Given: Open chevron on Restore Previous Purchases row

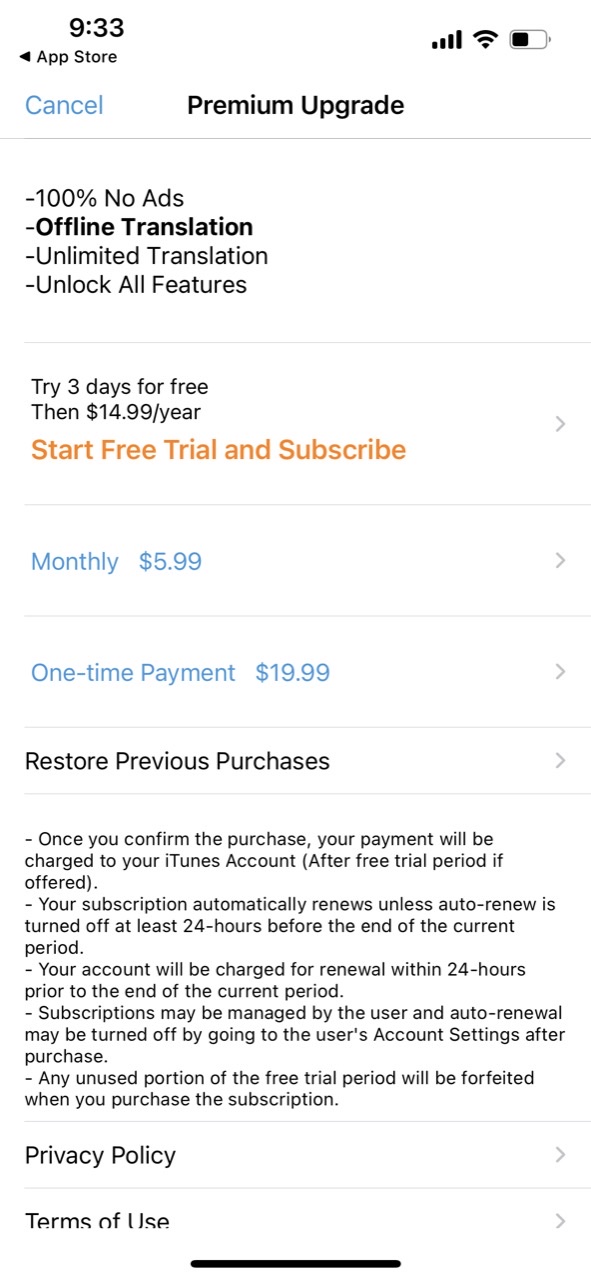Looking at the screenshot, I should 560,761.
